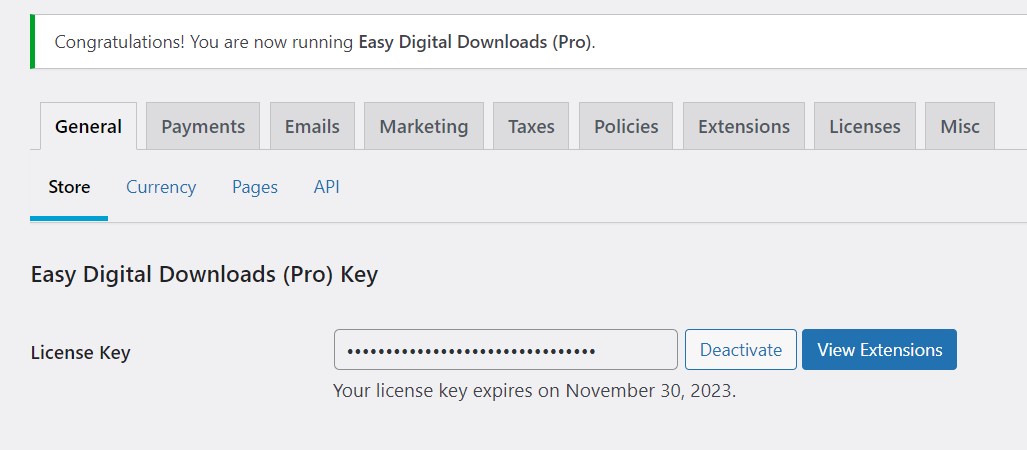Open the API sub-section
This screenshot has width=1027, height=450.
tap(327, 187)
